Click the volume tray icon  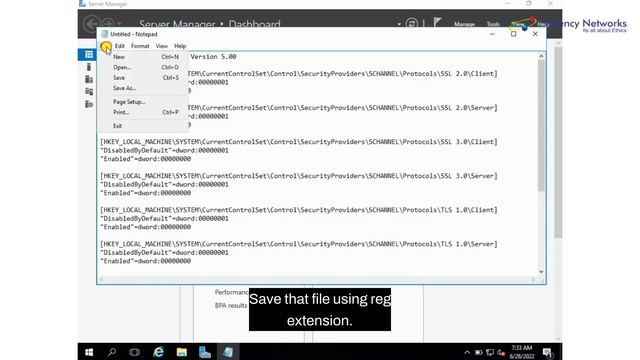(501, 352)
